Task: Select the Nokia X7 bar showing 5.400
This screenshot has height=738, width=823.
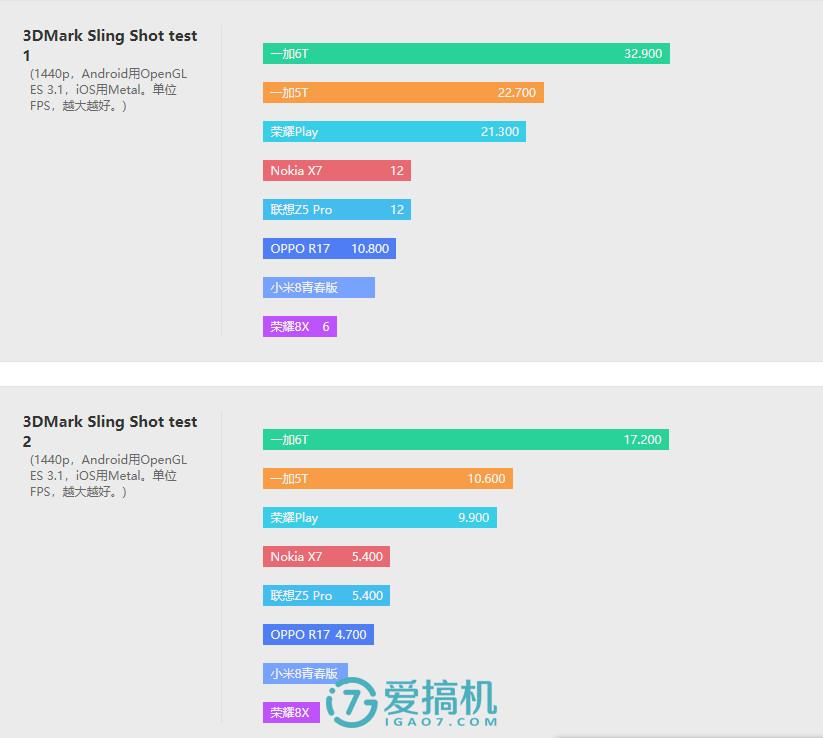Action: point(326,556)
